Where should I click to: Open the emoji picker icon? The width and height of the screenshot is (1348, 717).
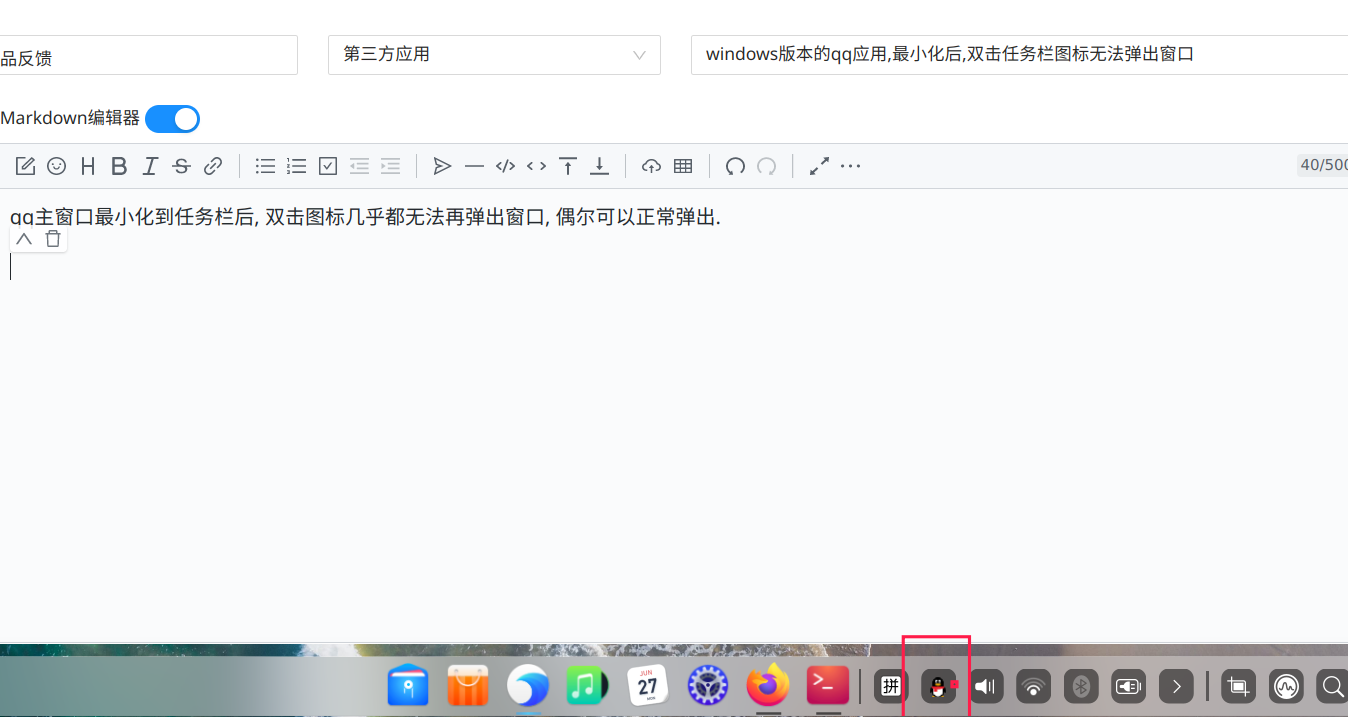pos(56,166)
